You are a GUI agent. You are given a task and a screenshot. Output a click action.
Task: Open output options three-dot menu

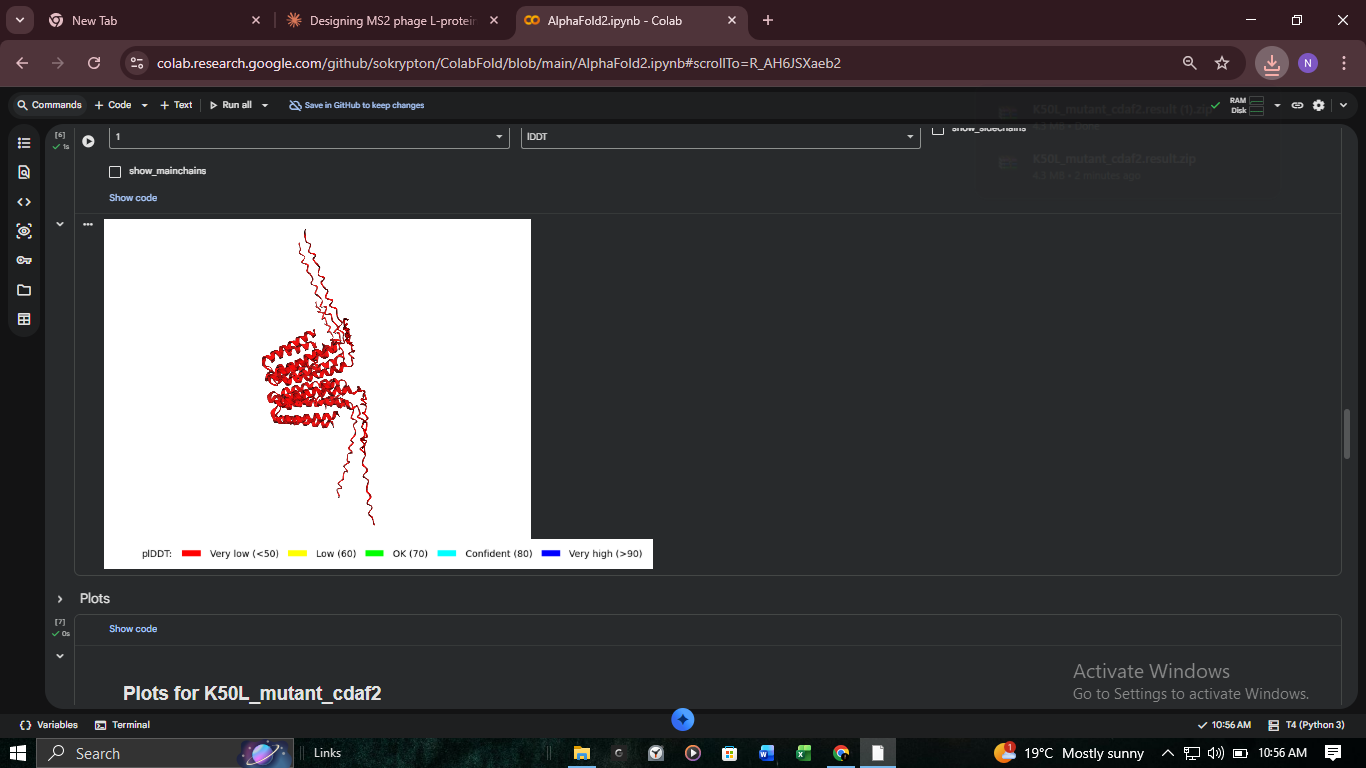(x=88, y=225)
